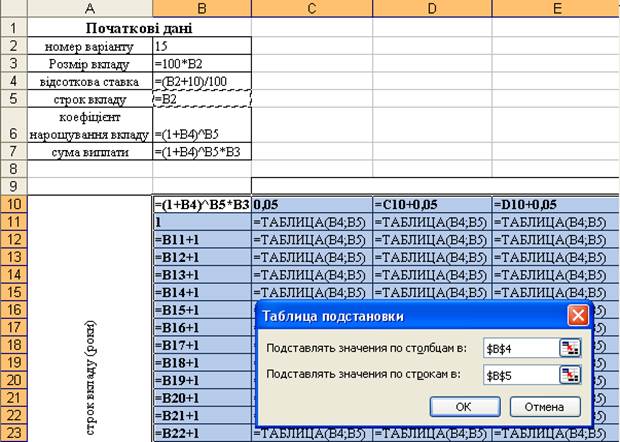Select the row 9 header

(x=14, y=186)
